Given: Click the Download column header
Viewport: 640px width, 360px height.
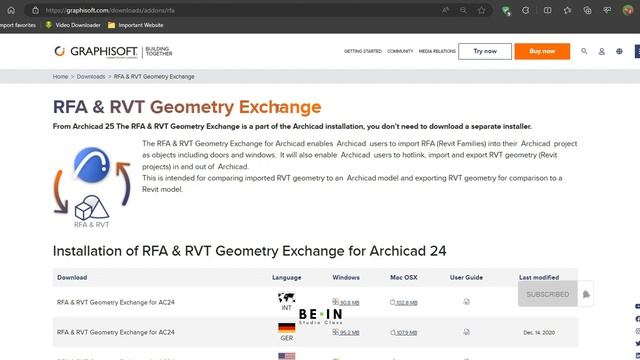Looking at the screenshot, I should (x=72, y=278).
